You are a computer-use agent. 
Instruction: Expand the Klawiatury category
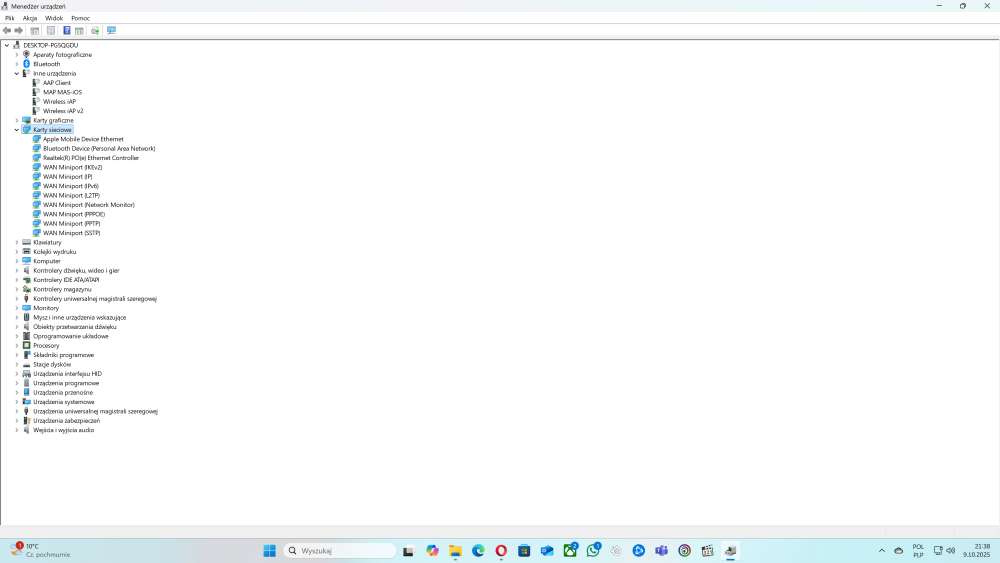click(17, 242)
